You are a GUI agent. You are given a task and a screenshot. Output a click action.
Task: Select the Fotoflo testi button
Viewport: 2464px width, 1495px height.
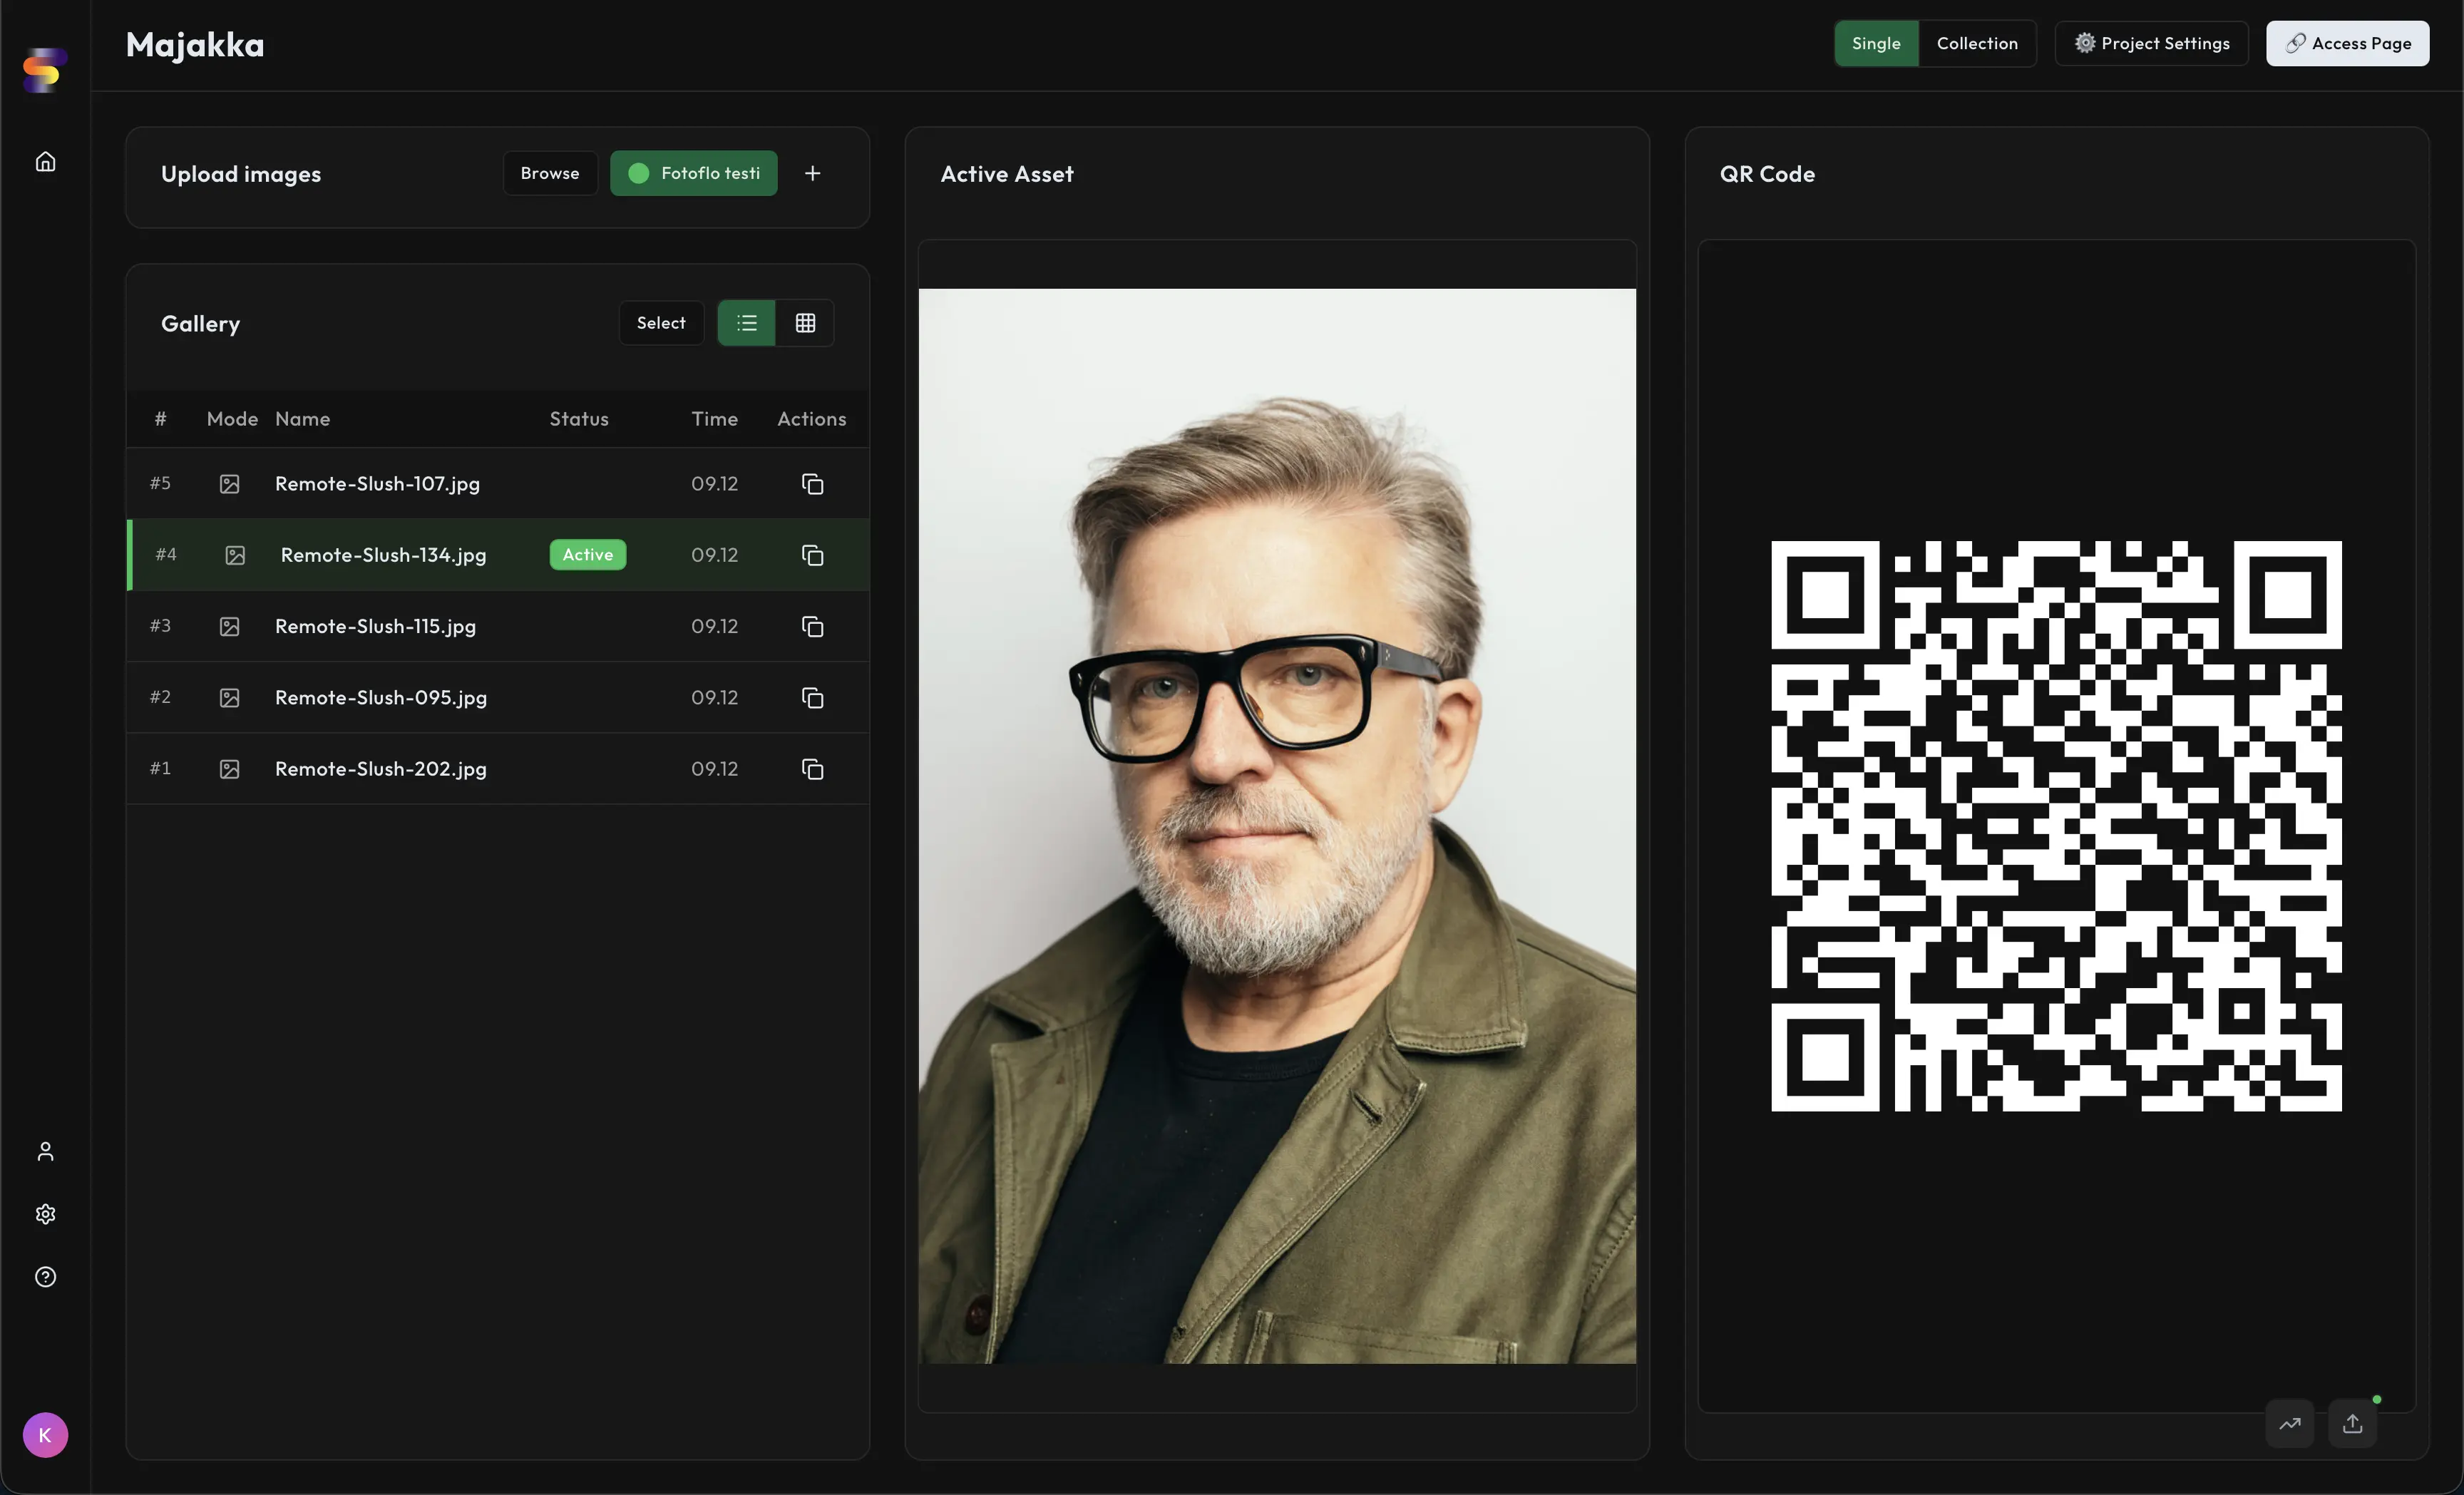(x=694, y=173)
